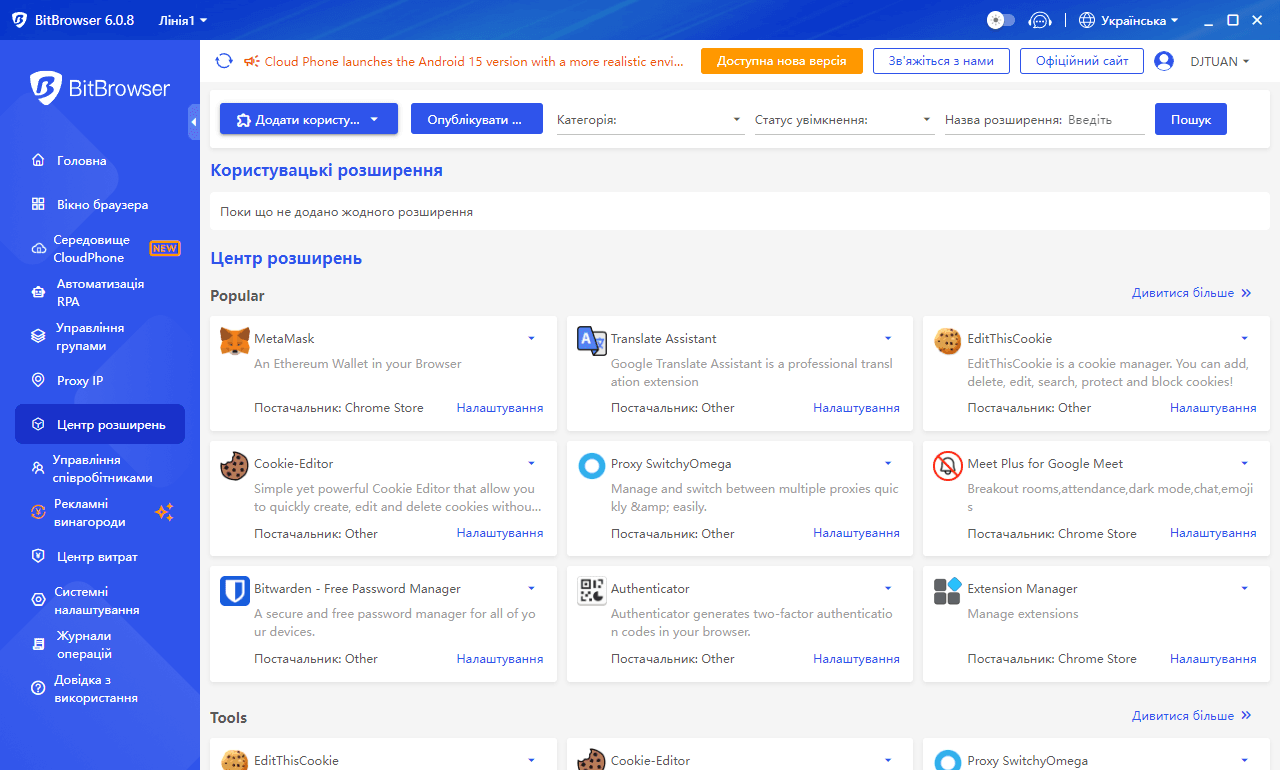Click the Пошук search button

(x=1191, y=119)
